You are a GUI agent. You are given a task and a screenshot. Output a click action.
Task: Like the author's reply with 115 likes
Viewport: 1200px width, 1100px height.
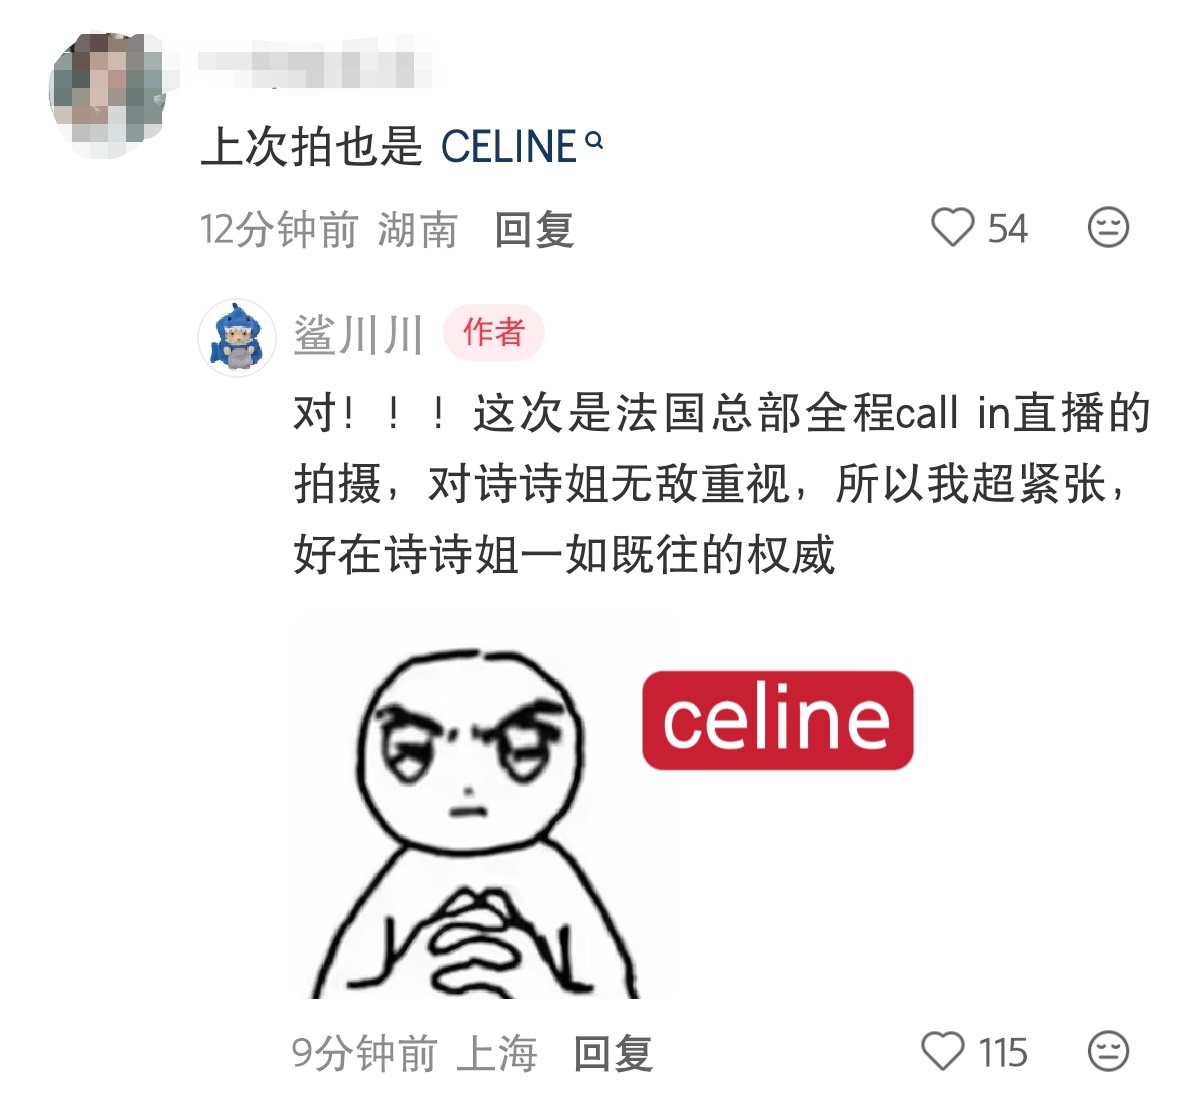click(942, 1052)
